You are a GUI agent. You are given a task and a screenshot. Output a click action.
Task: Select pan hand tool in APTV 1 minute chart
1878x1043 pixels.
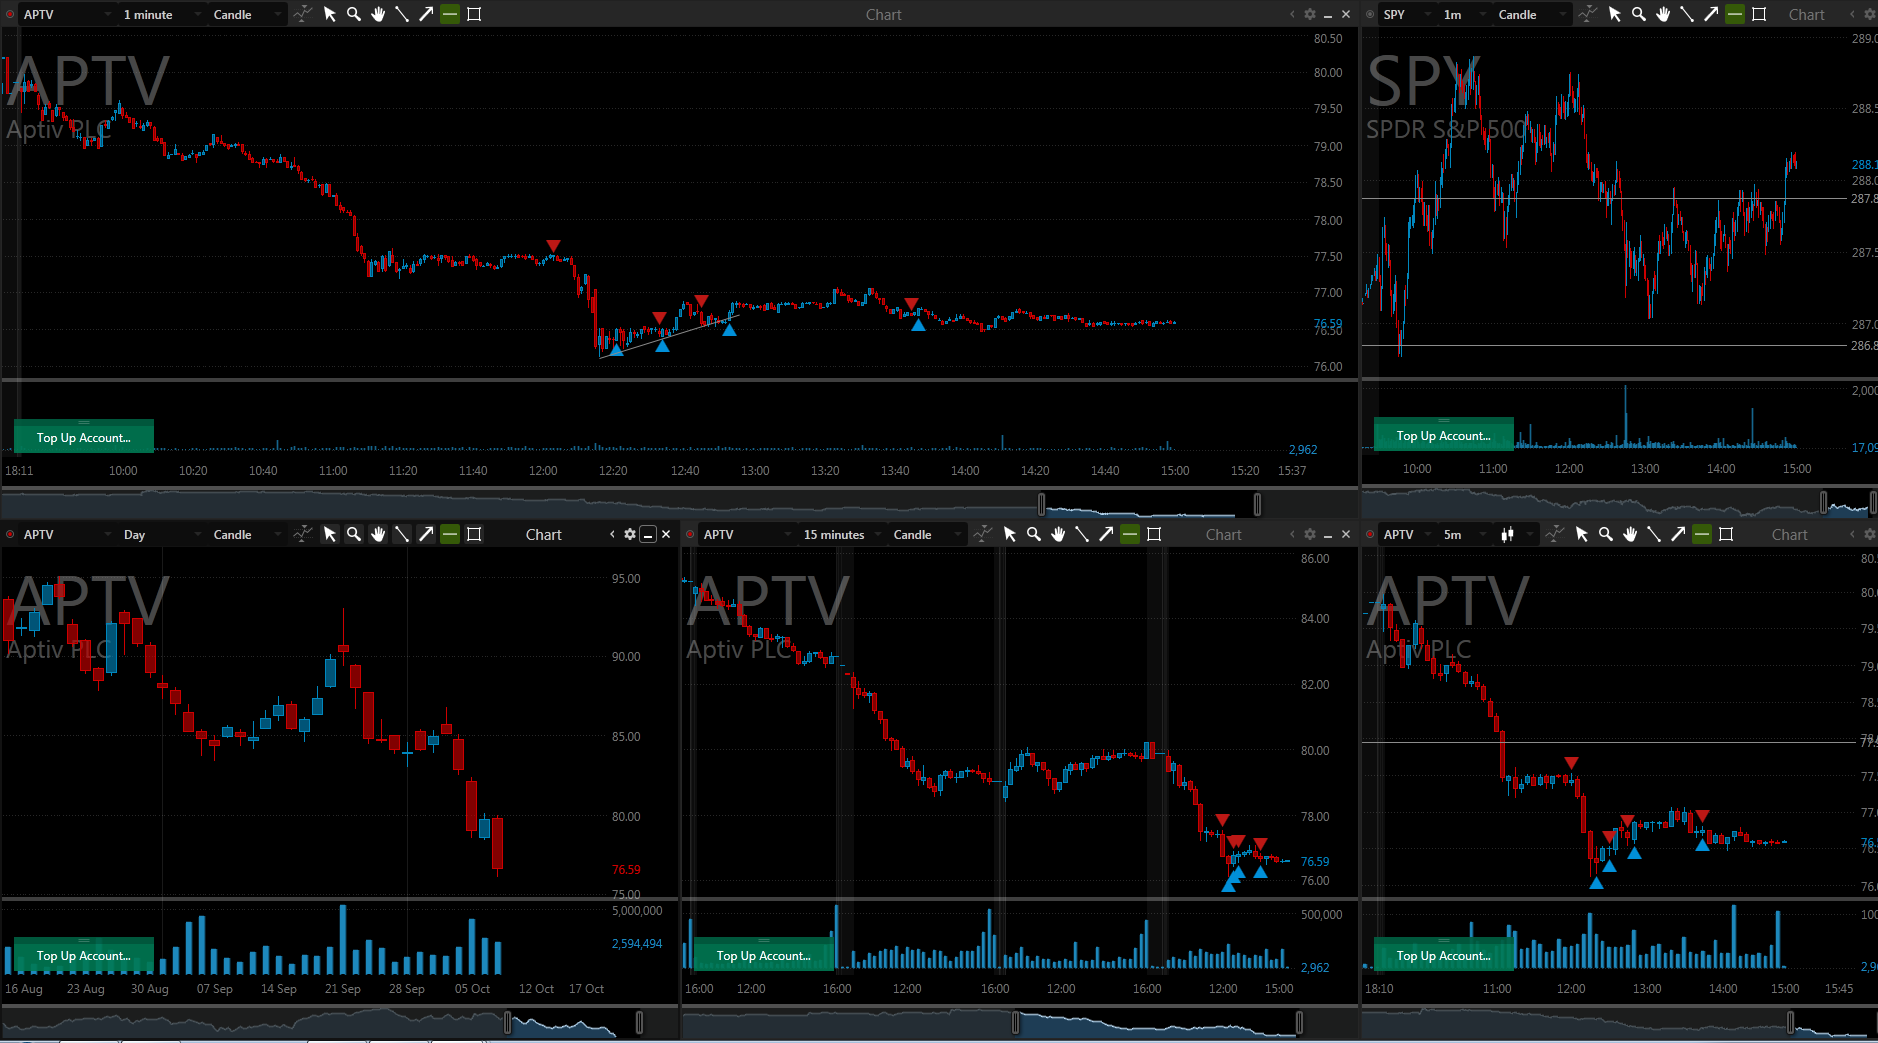[378, 14]
